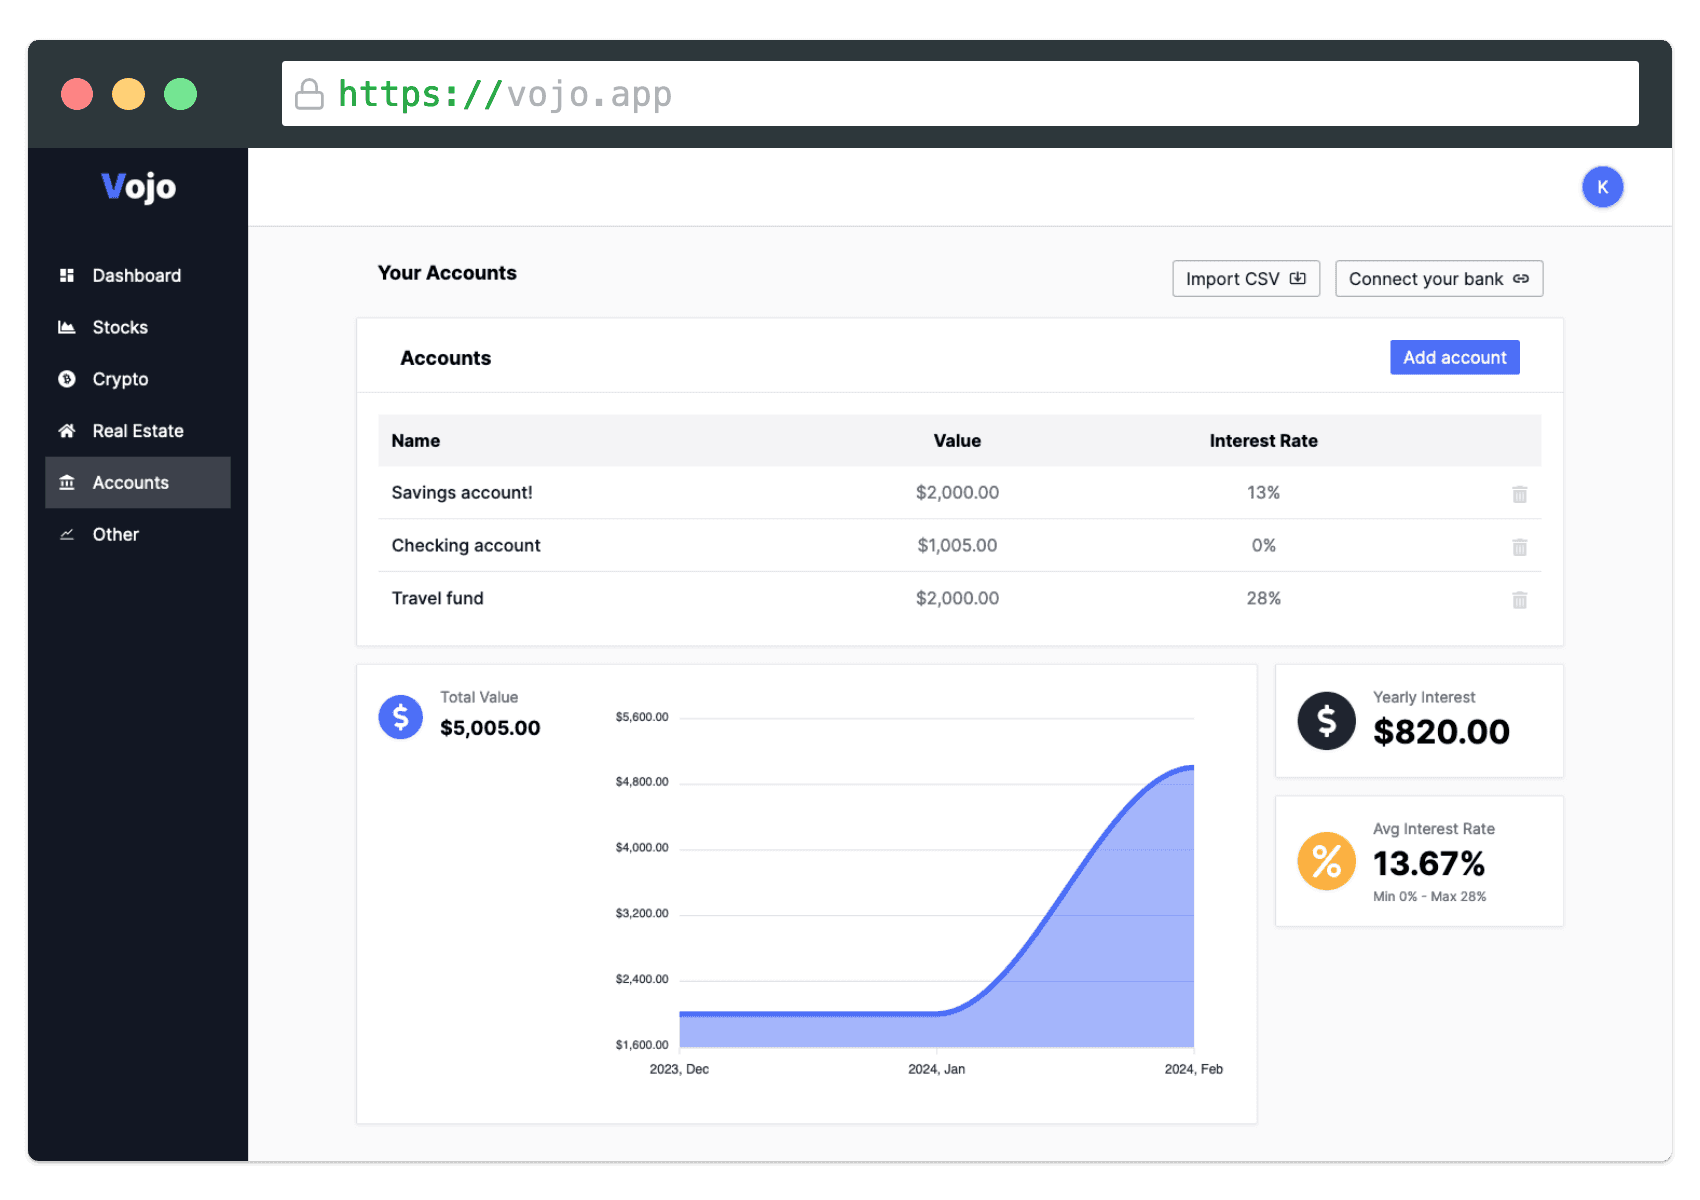Go to Stocks in the sidebar
Viewport: 1700px width, 1200px height.
coord(120,327)
